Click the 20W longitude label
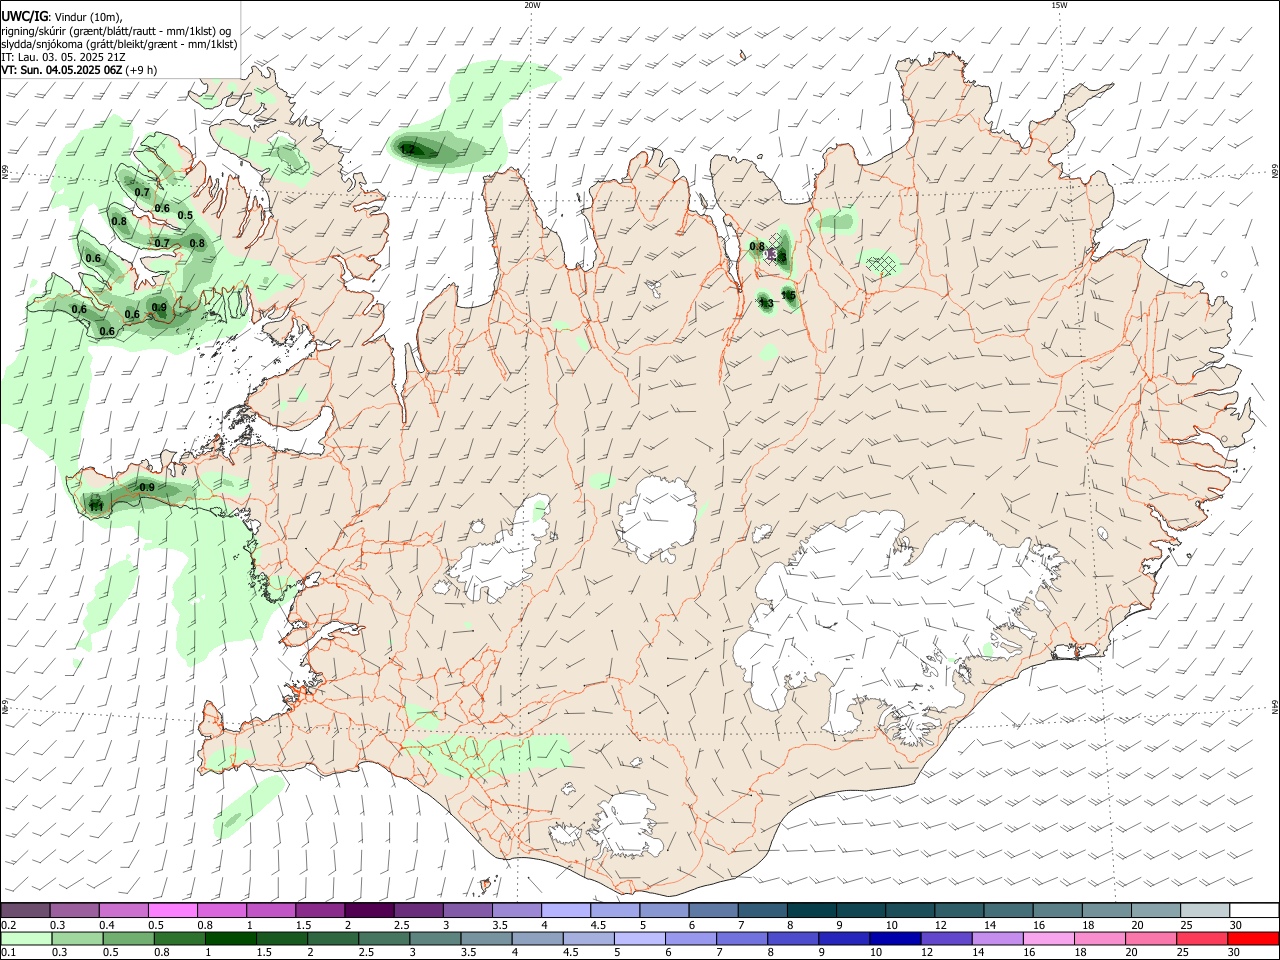This screenshot has width=1280, height=960. [532, 5]
